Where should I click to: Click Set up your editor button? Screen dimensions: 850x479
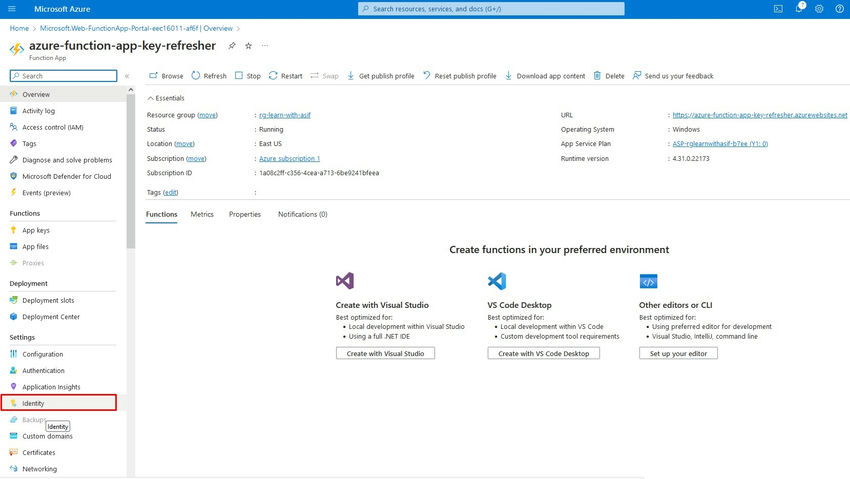coord(678,353)
